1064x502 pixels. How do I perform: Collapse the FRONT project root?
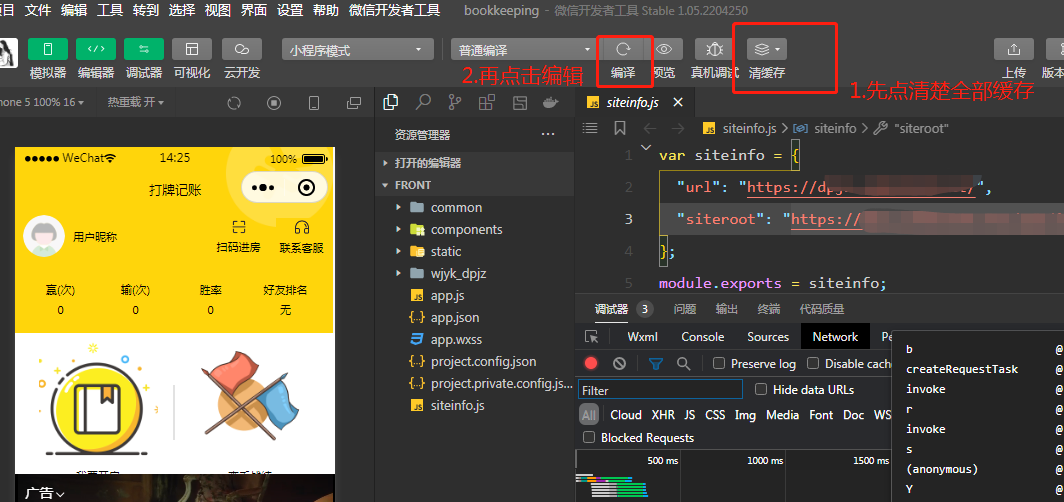pyautogui.click(x=474, y=185)
